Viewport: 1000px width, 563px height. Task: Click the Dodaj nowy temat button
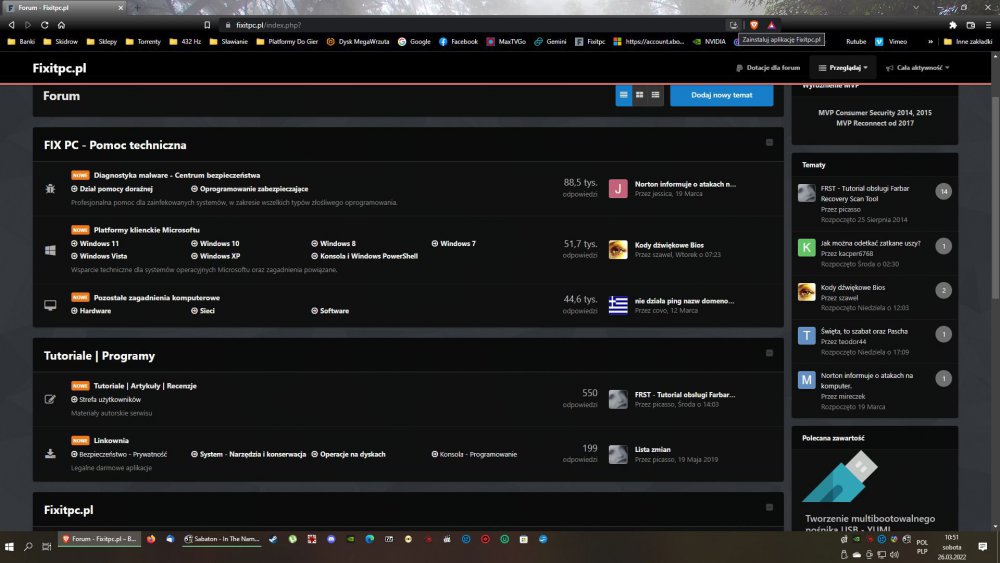pyautogui.click(x=721, y=94)
